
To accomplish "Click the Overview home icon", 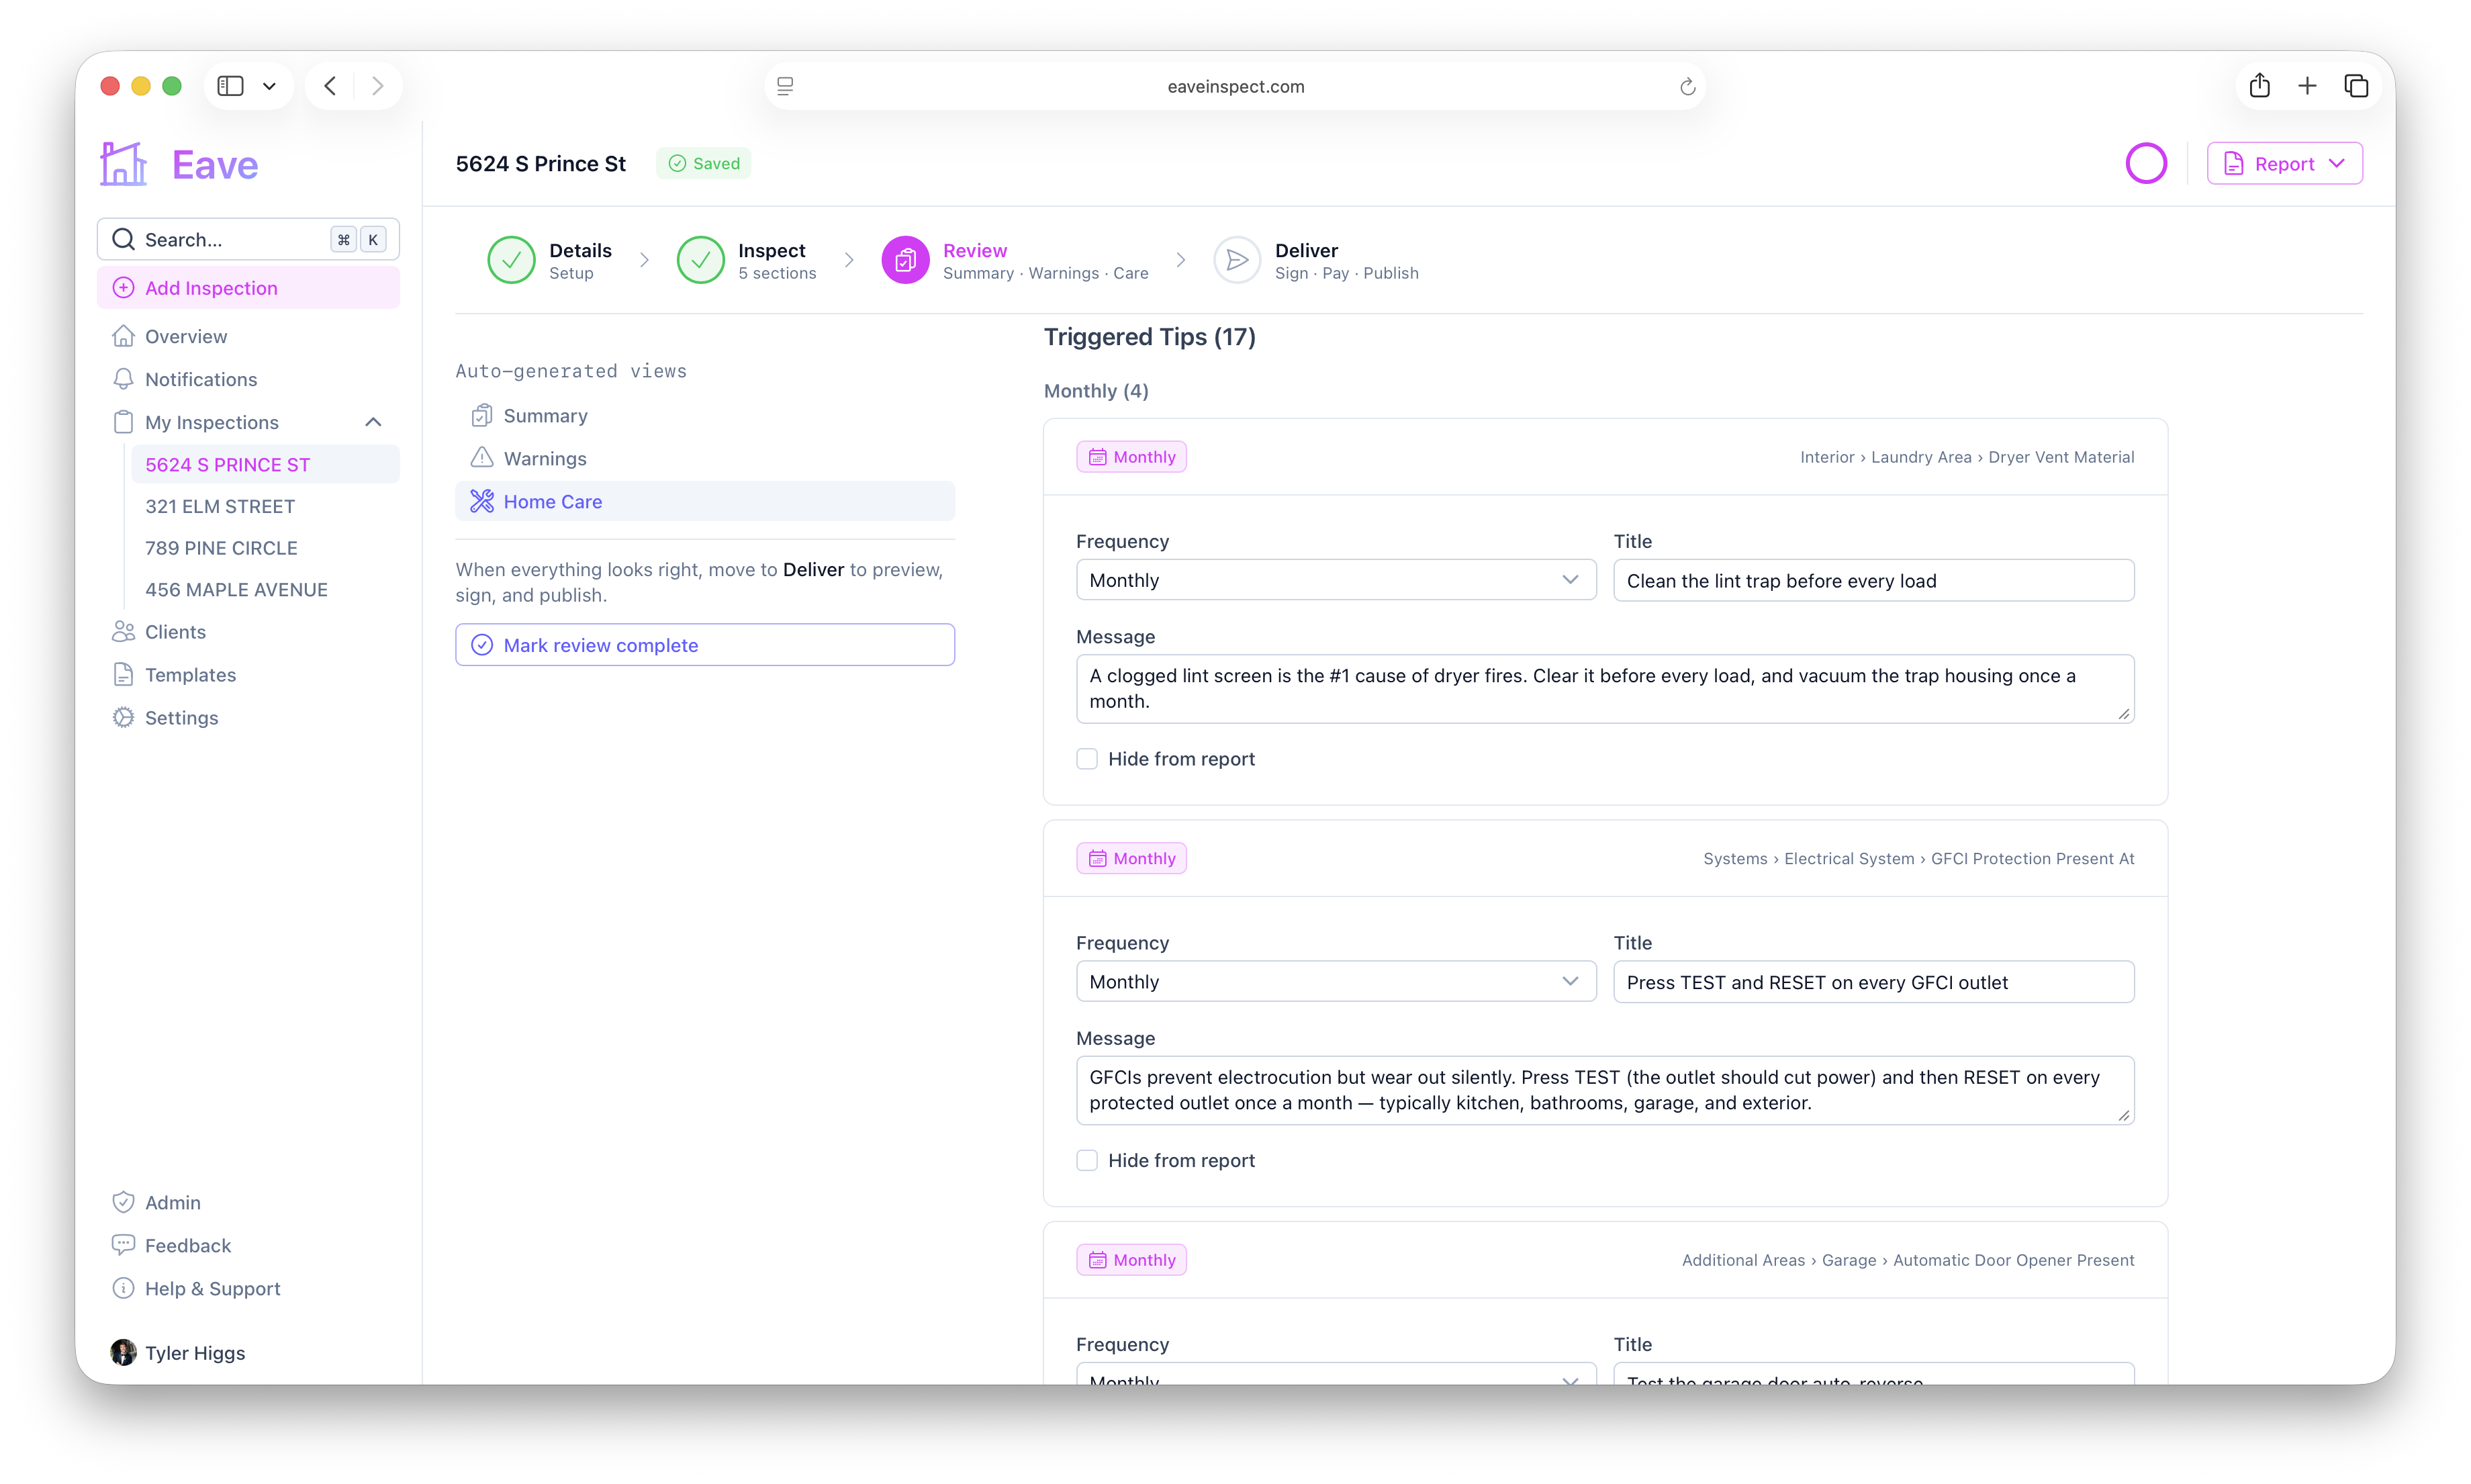I will tap(123, 336).
